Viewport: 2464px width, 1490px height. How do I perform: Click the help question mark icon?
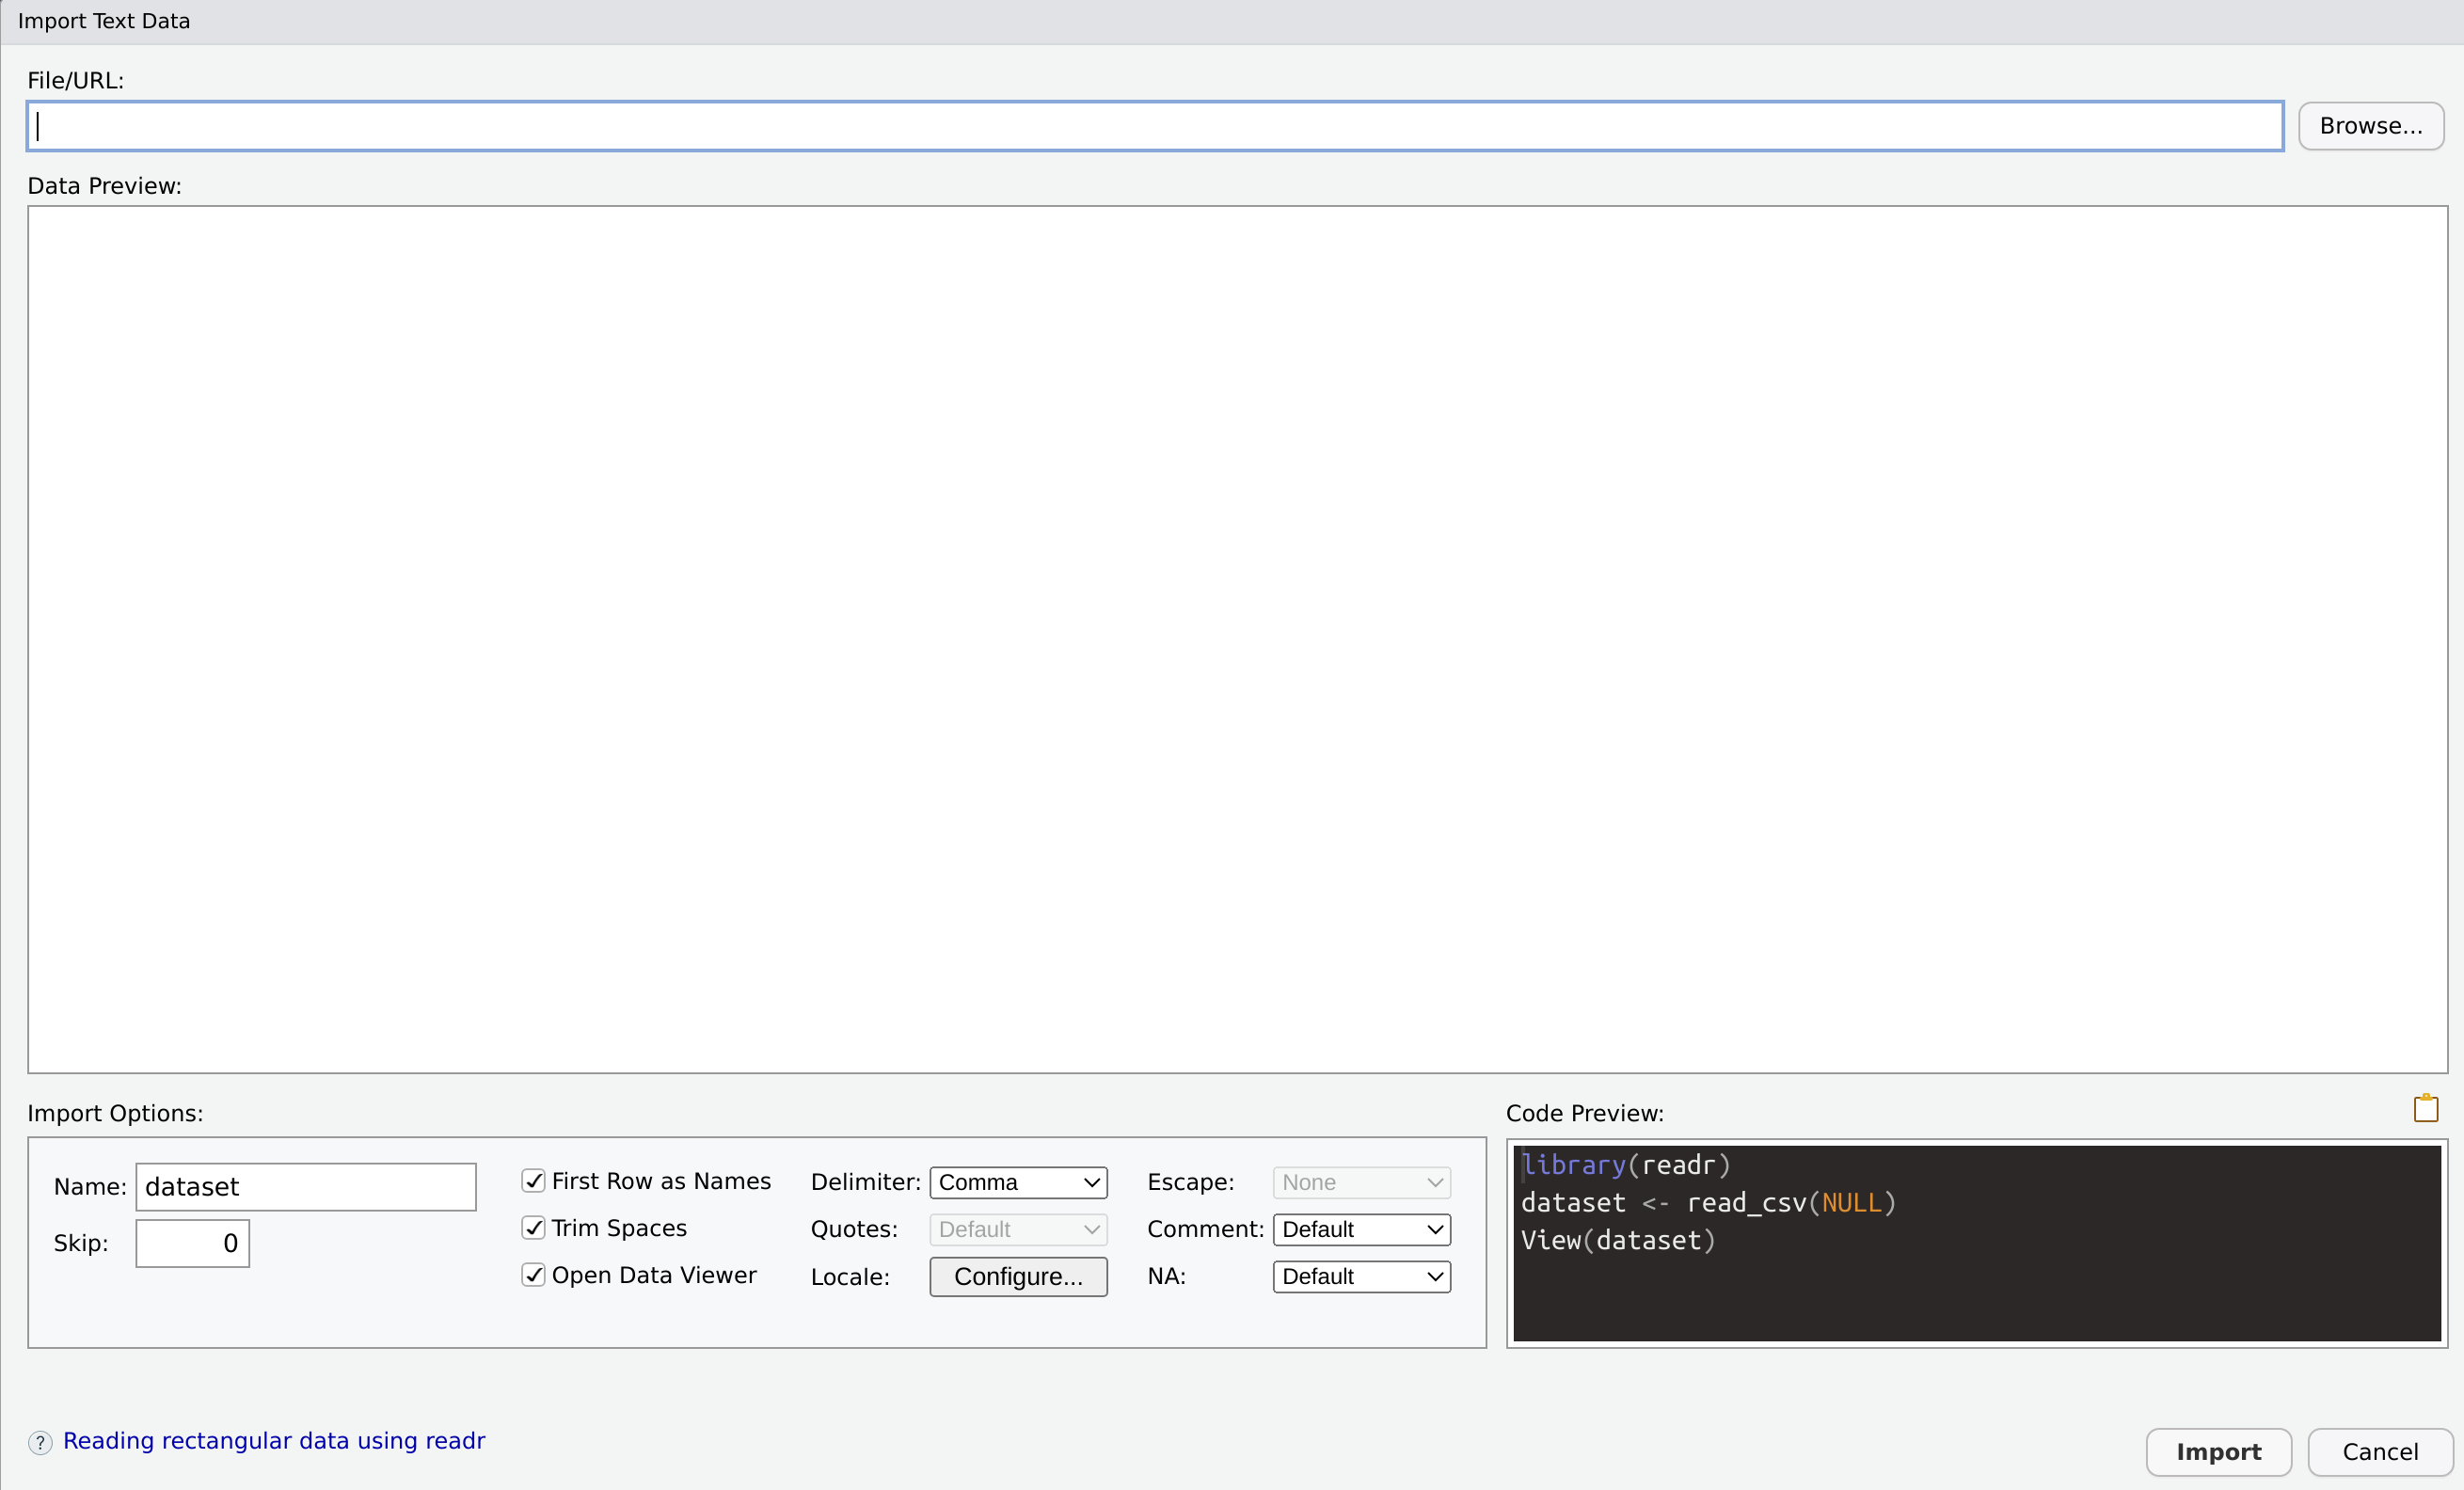(40, 1442)
